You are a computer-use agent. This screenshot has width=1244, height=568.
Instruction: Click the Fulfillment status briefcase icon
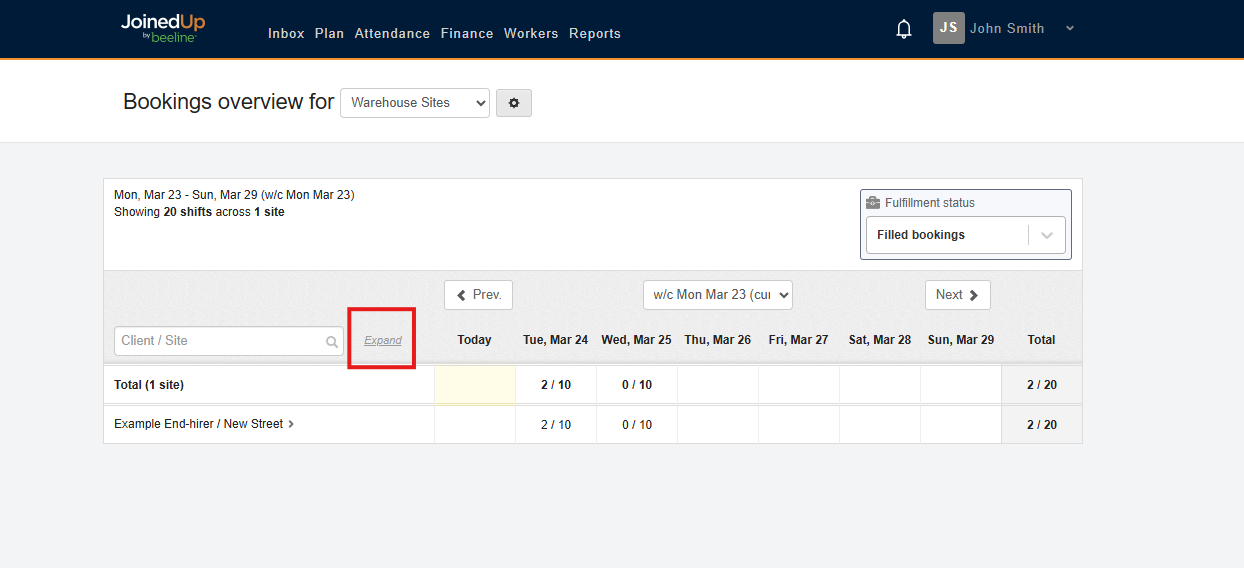873,203
